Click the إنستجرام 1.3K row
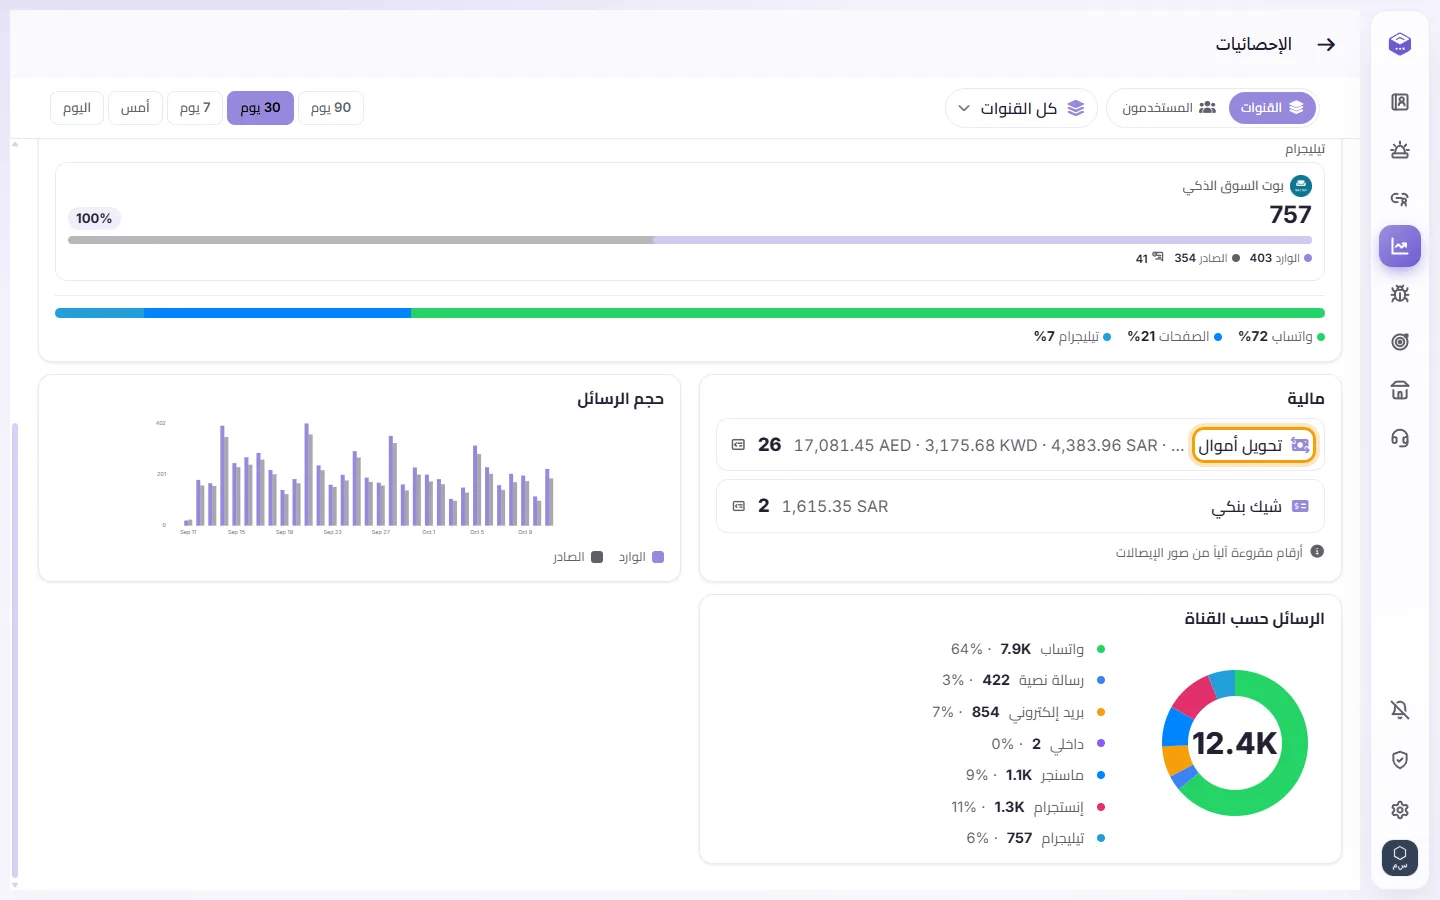Image resolution: width=1440 pixels, height=900 pixels. 1028,807
